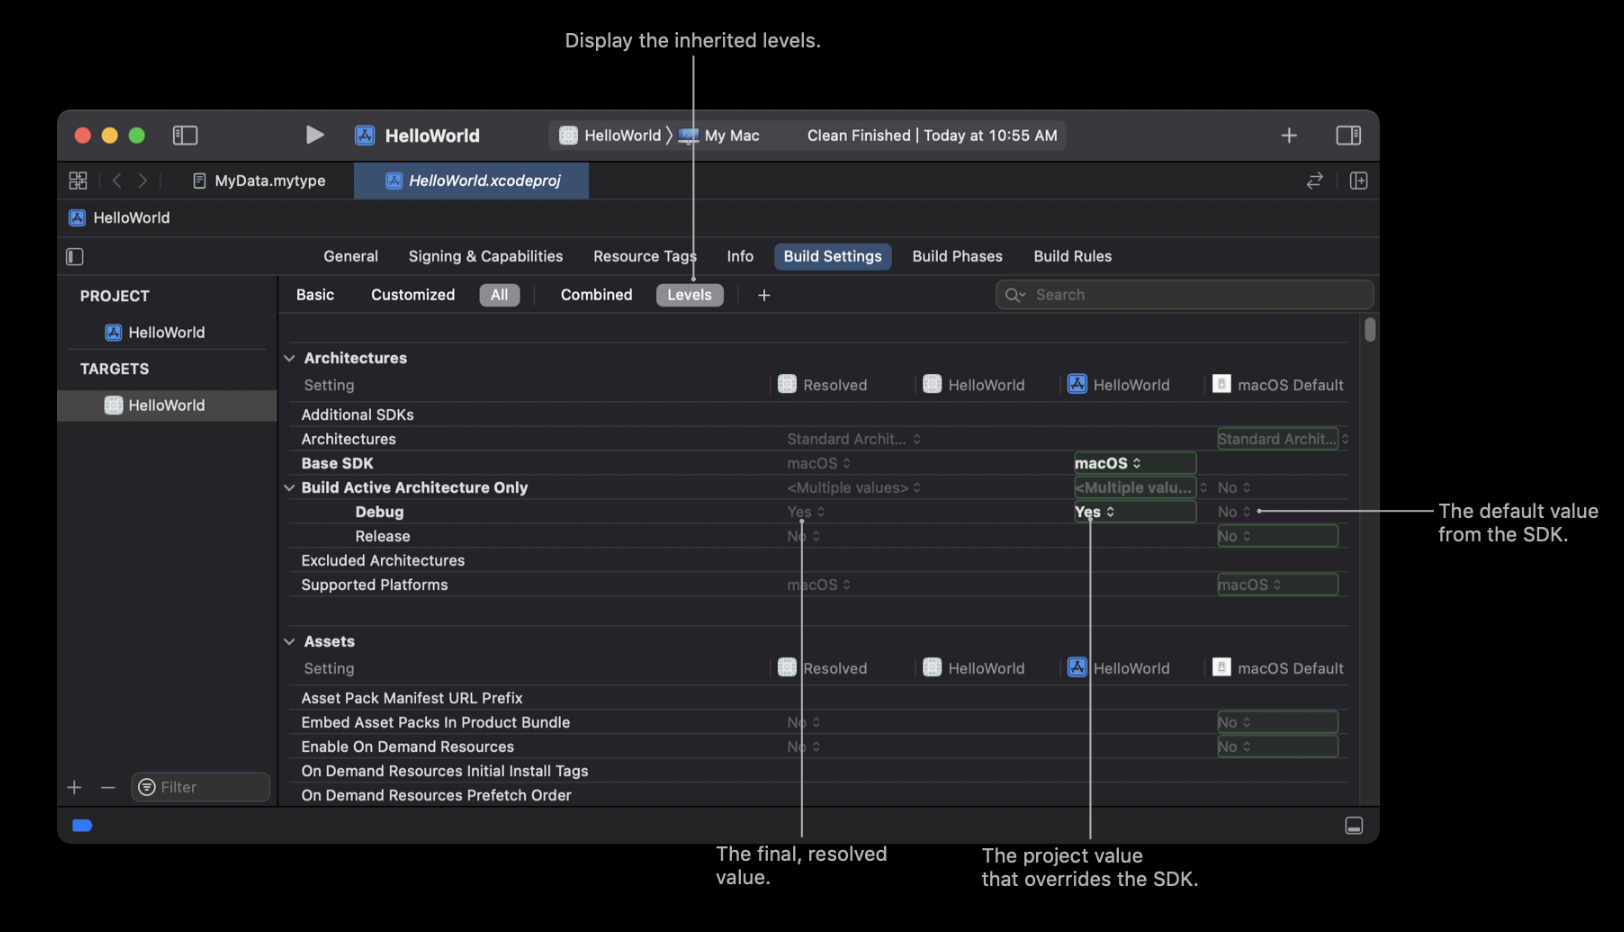Click the Resolved column icon in the Assets header
The height and width of the screenshot is (932, 1624).
click(787, 667)
